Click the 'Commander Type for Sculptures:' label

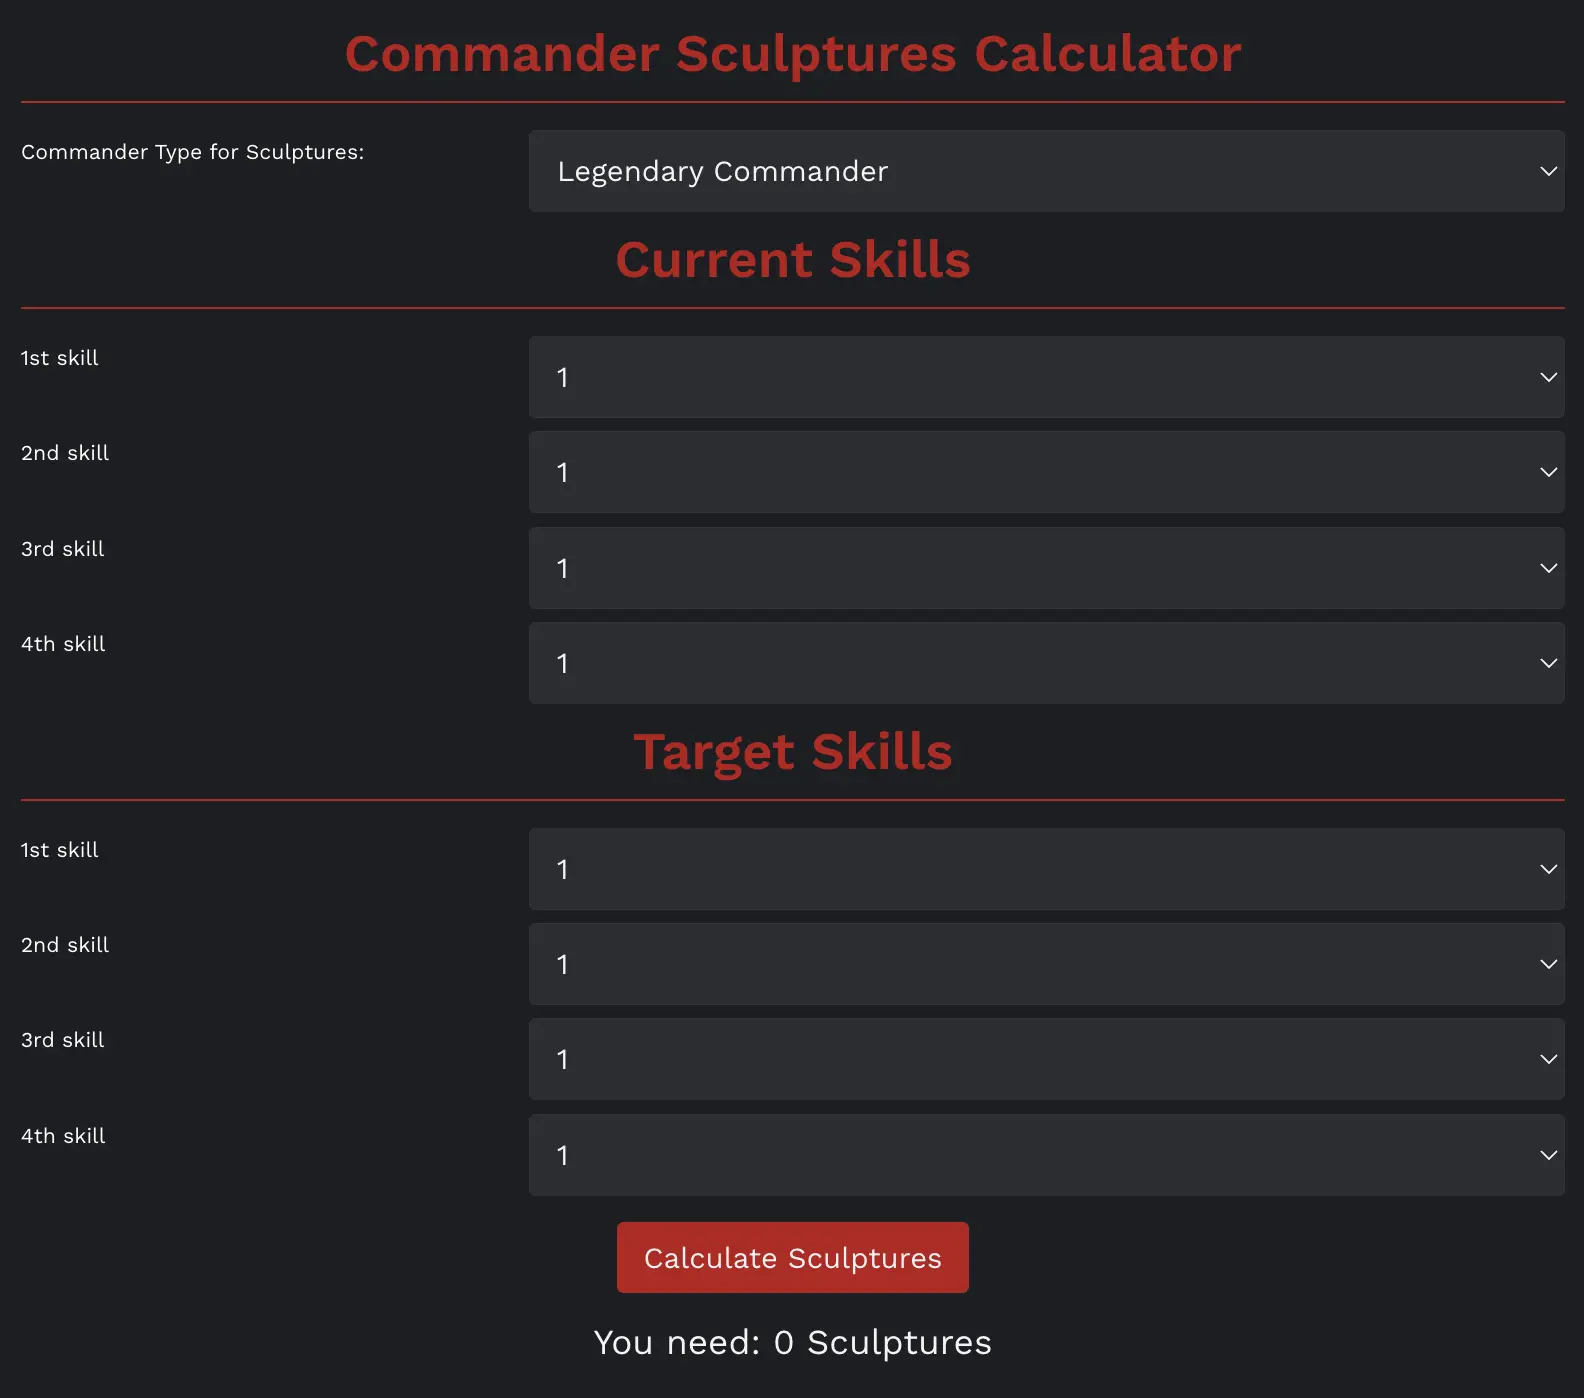(192, 152)
